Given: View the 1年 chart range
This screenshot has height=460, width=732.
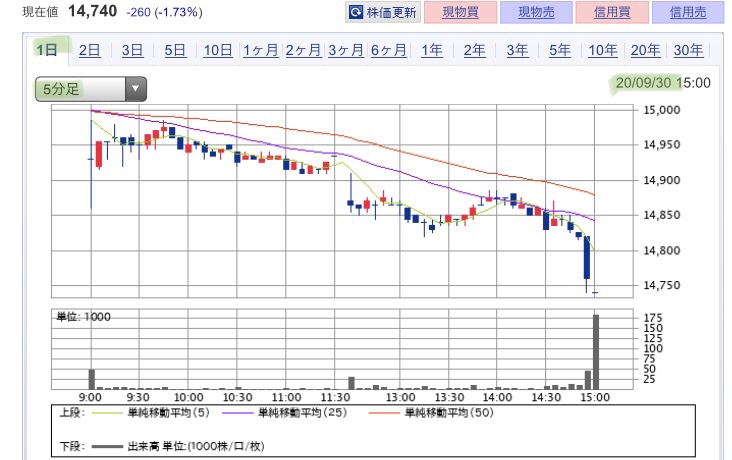Looking at the screenshot, I should [431, 50].
